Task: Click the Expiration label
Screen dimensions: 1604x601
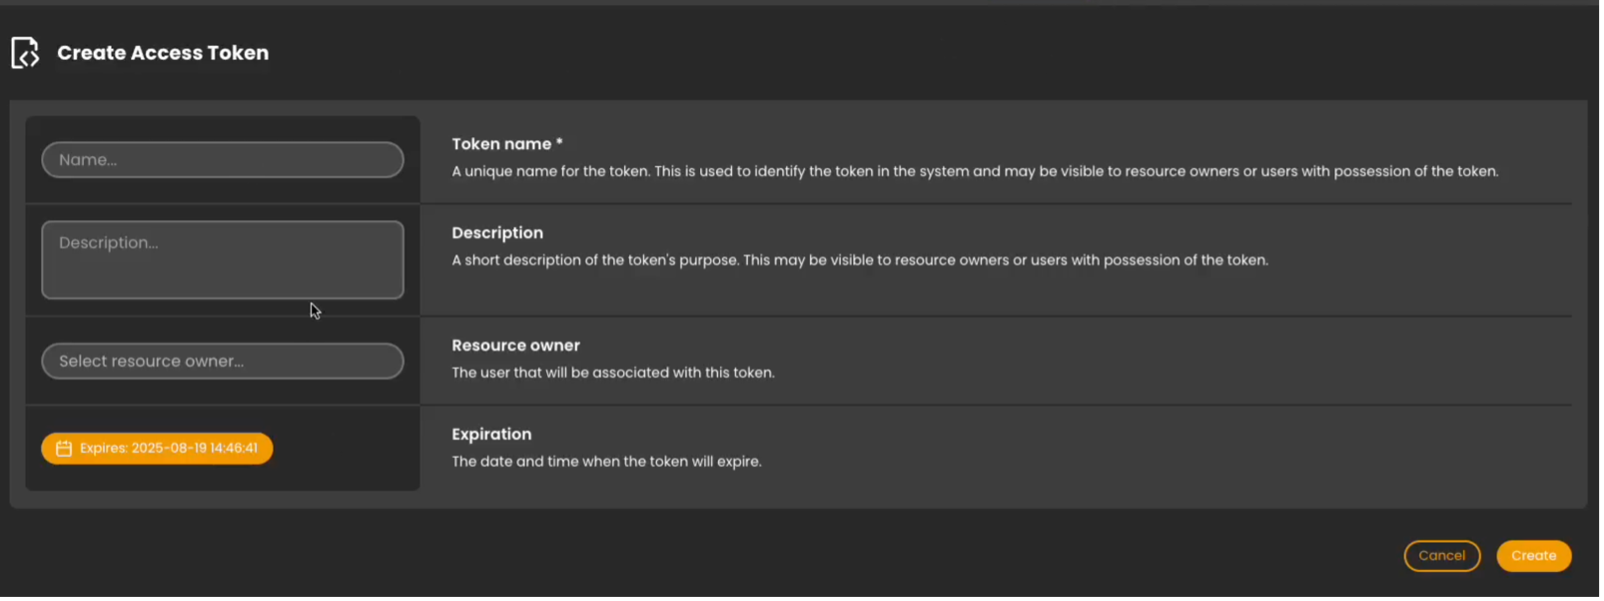Action: tap(491, 434)
